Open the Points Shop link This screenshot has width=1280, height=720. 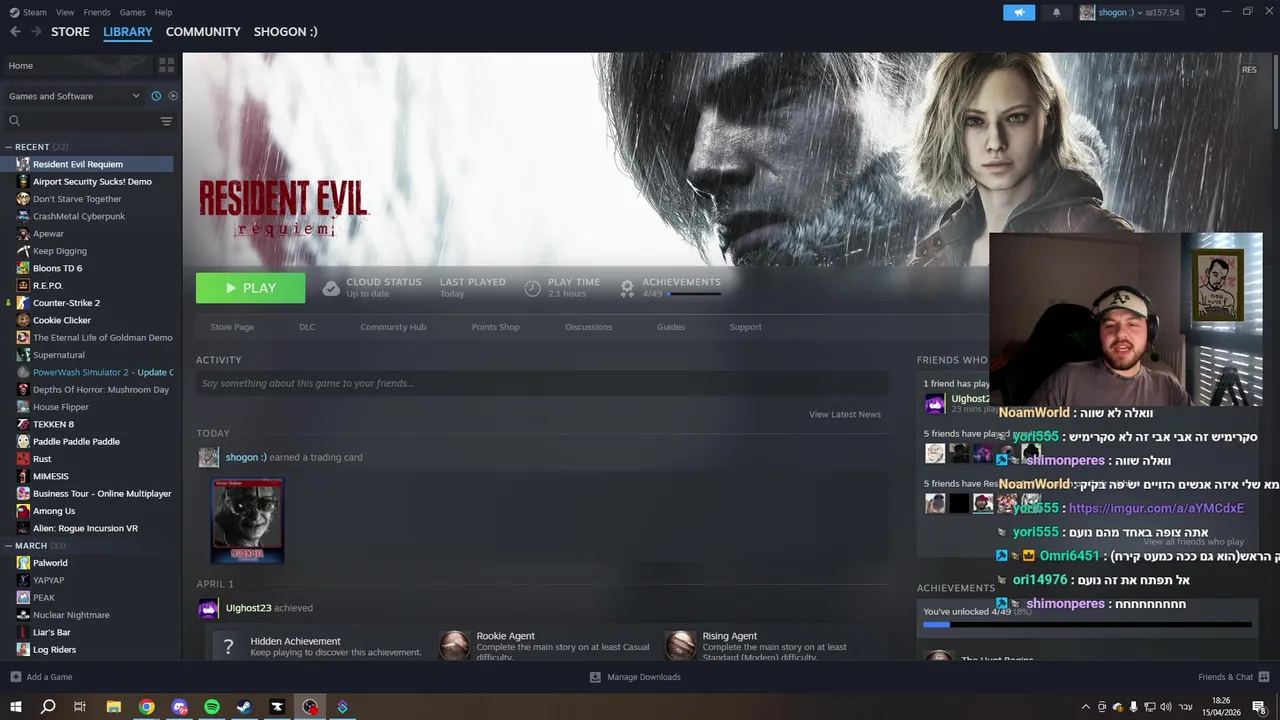tap(495, 327)
